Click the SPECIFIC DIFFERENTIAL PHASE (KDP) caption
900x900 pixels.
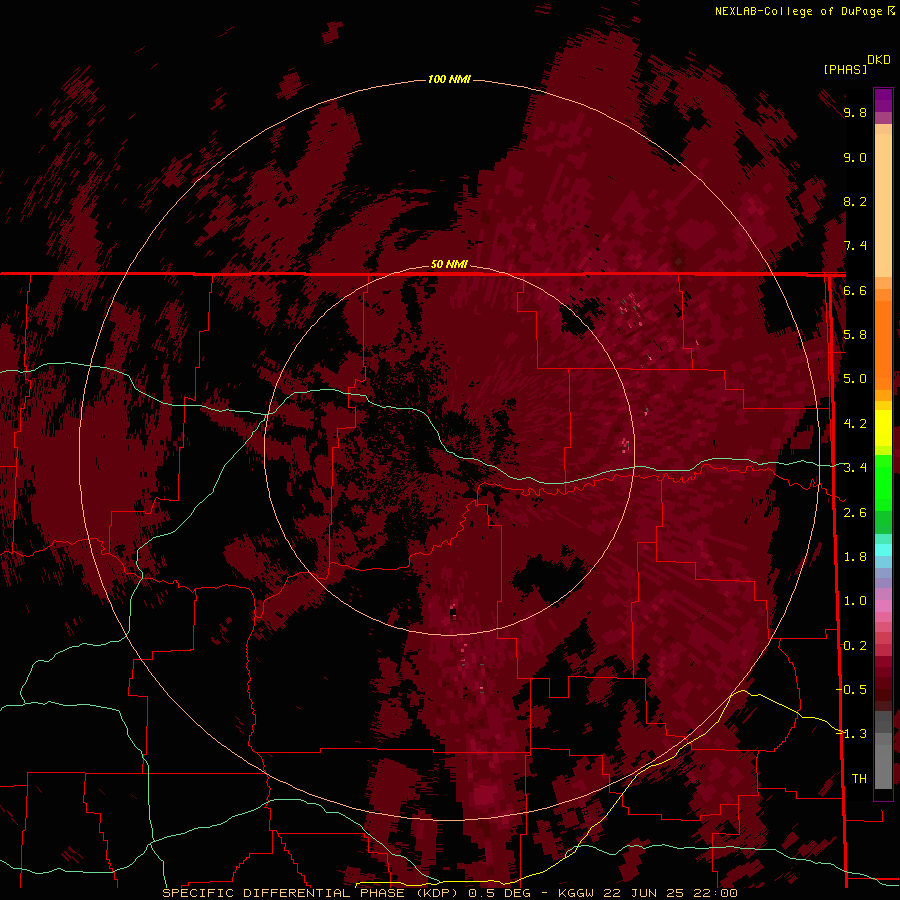[312, 893]
